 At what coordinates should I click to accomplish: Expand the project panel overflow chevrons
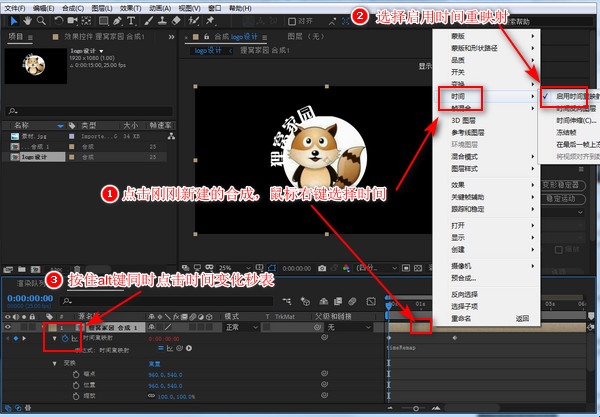171,37
